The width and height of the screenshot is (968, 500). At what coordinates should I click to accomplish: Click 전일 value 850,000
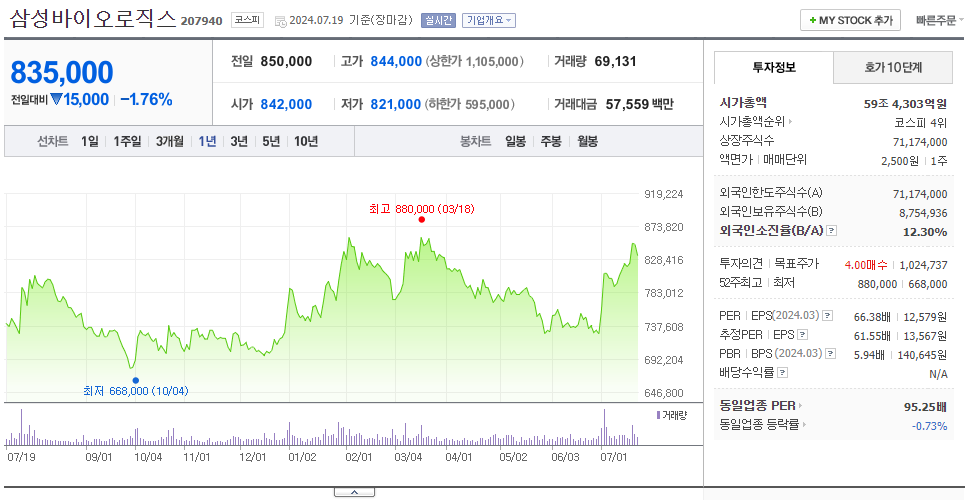point(286,62)
